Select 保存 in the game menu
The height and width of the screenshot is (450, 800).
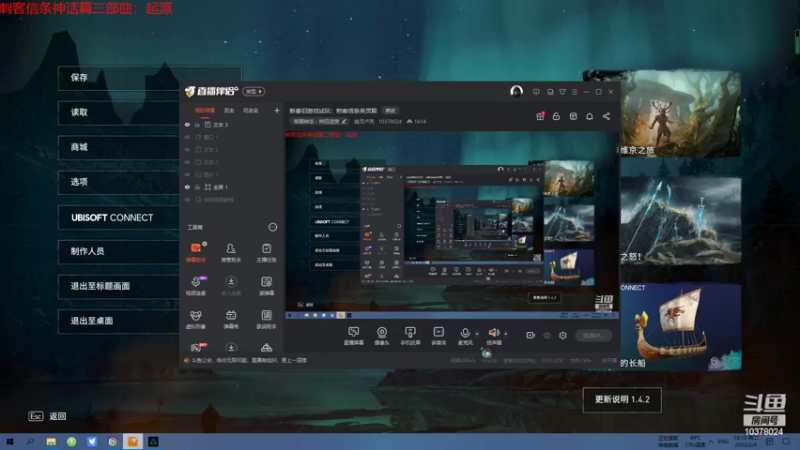(149, 78)
